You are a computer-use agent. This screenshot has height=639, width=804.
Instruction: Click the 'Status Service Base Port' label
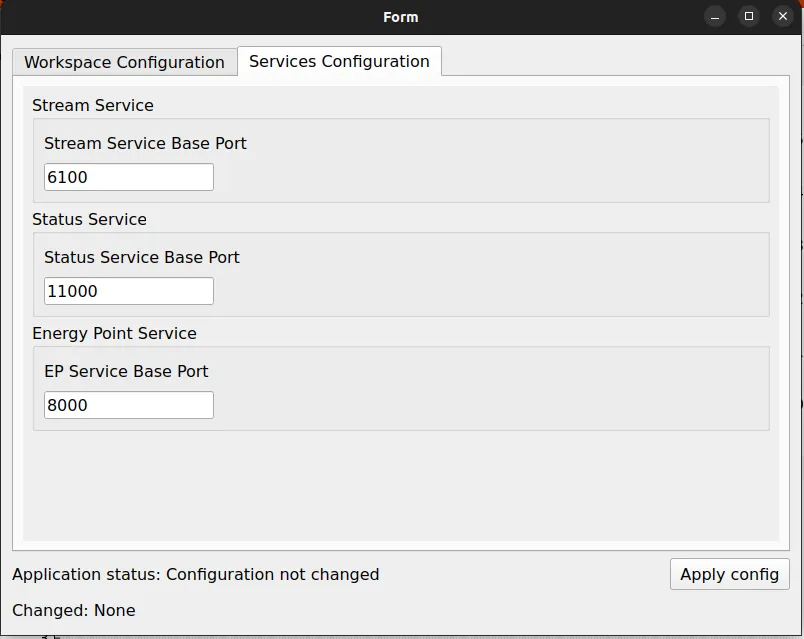pos(142,257)
